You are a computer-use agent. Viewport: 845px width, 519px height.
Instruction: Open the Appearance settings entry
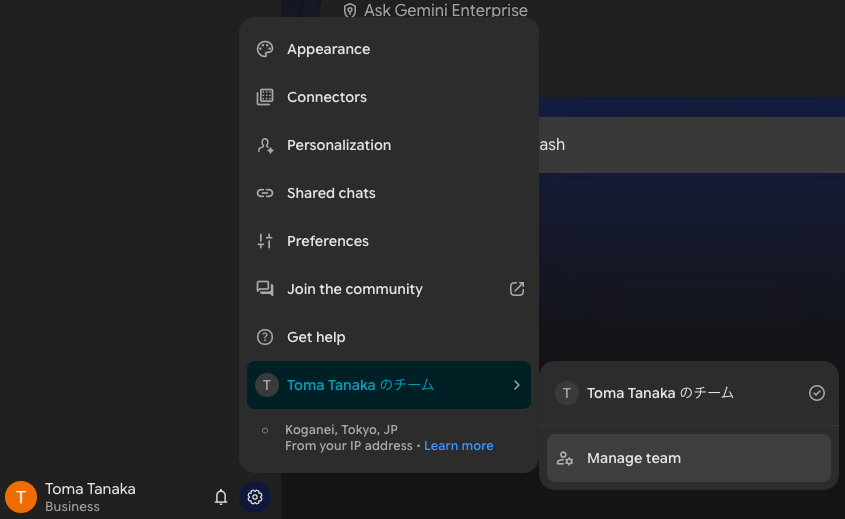click(x=389, y=49)
